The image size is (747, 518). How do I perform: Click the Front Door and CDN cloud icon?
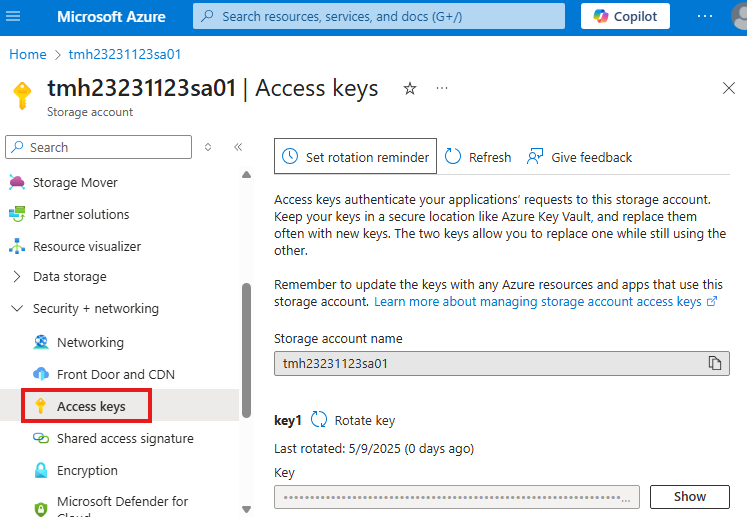coord(41,374)
